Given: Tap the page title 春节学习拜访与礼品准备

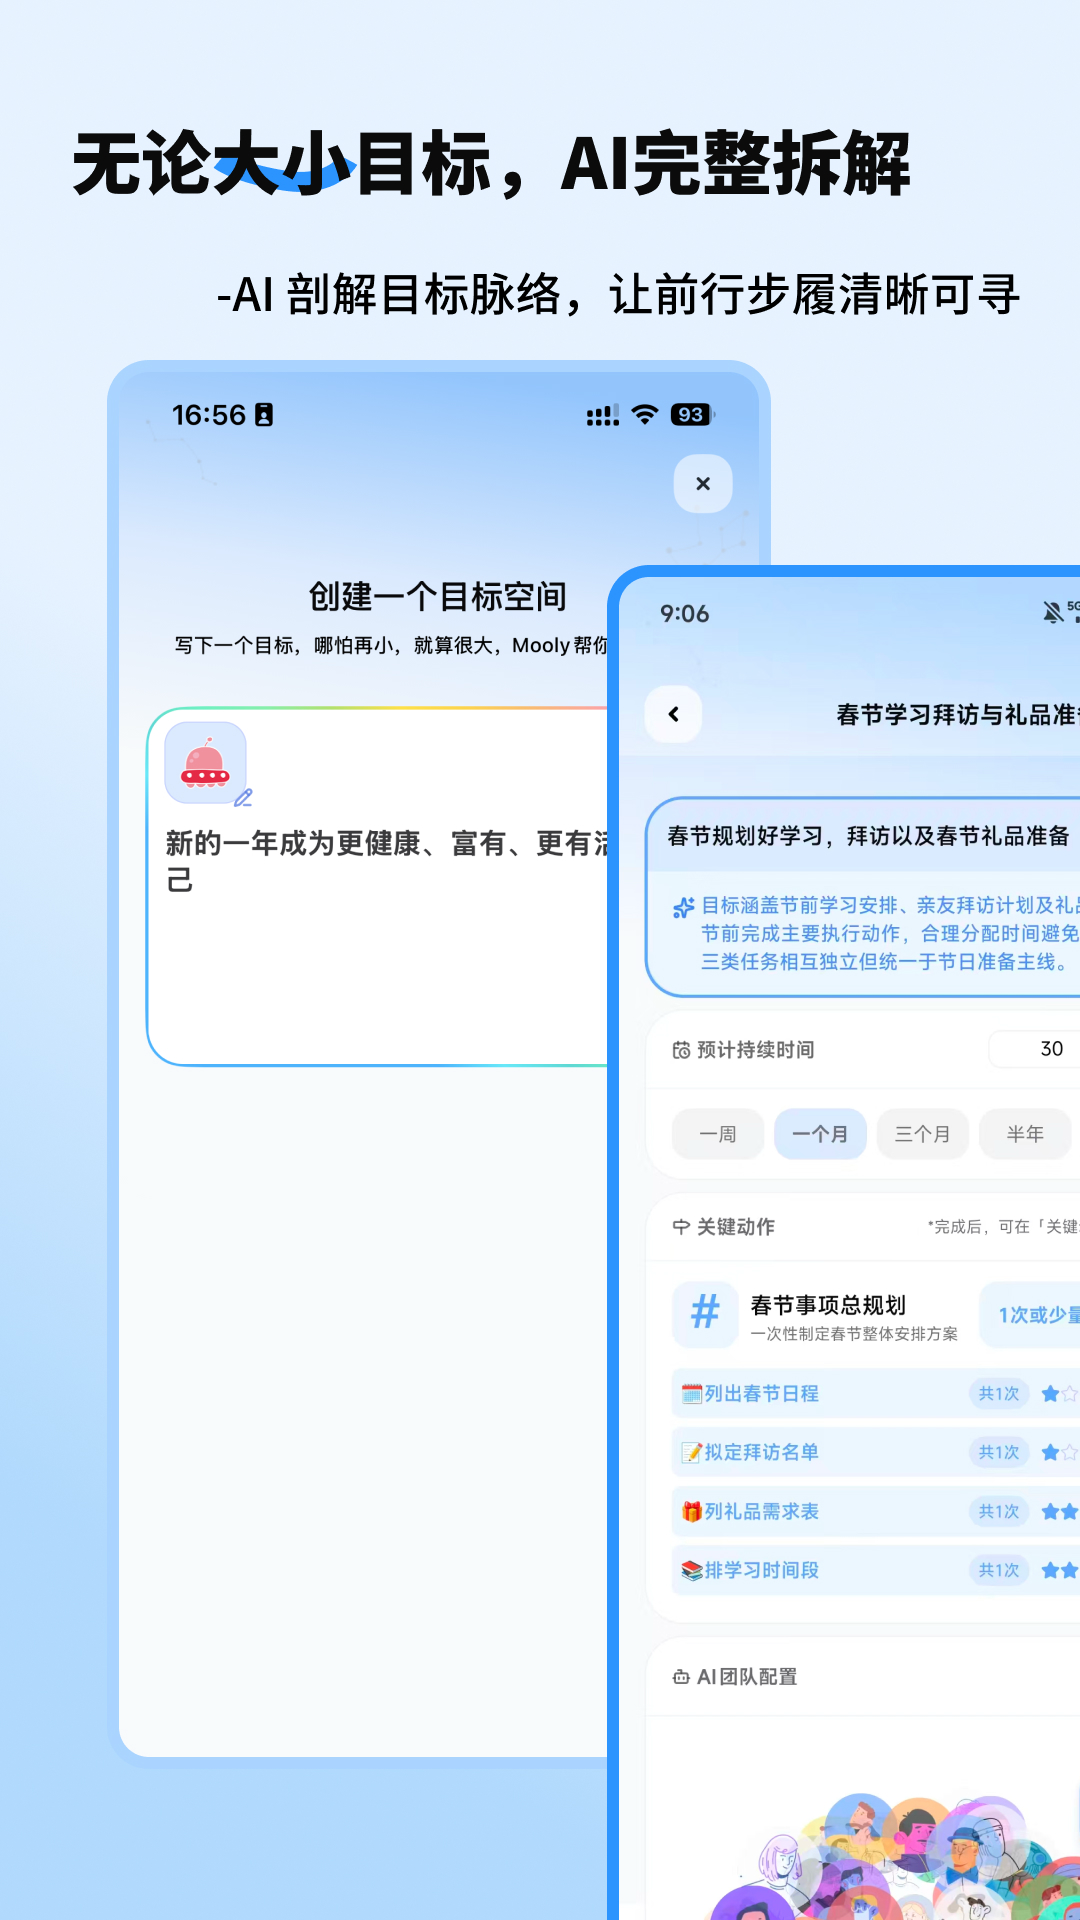Looking at the screenshot, I should click(x=958, y=714).
